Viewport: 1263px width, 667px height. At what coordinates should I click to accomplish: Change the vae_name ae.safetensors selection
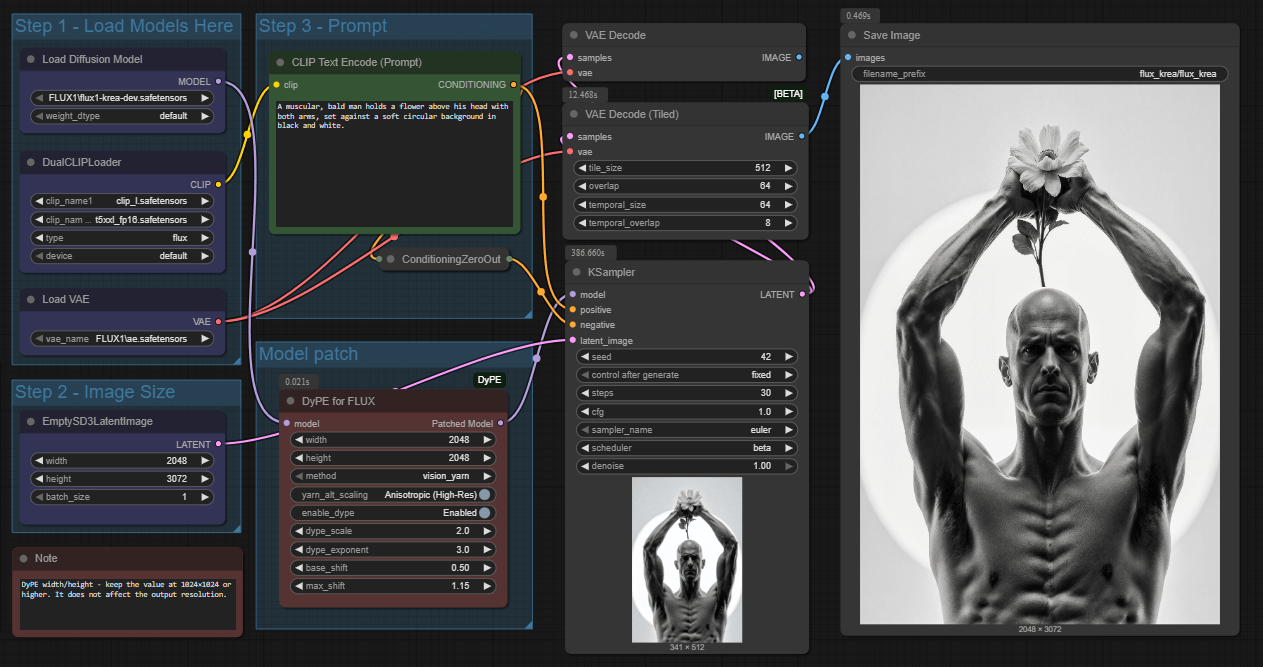pyautogui.click(x=122, y=339)
